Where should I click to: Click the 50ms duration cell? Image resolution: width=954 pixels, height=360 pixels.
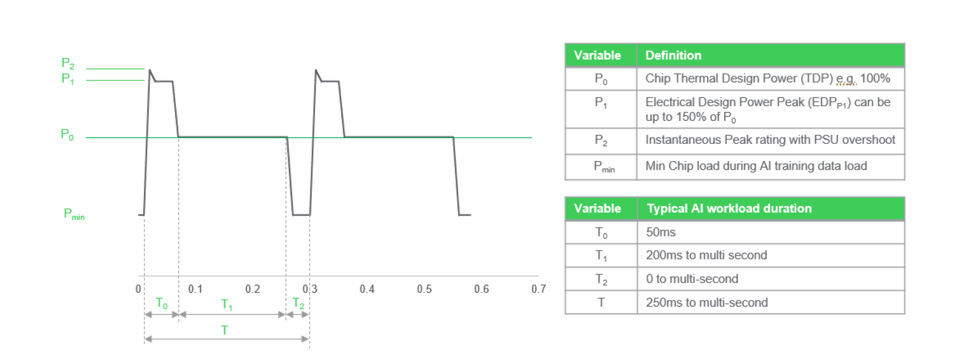click(x=771, y=232)
